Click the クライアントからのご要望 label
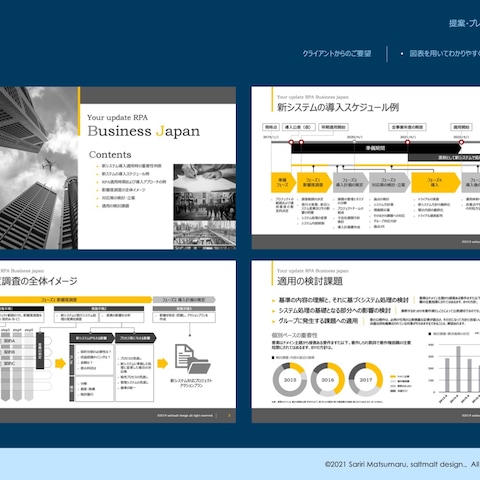Image resolution: width=480 pixels, height=480 pixels. pyautogui.click(x=337, y=54)
